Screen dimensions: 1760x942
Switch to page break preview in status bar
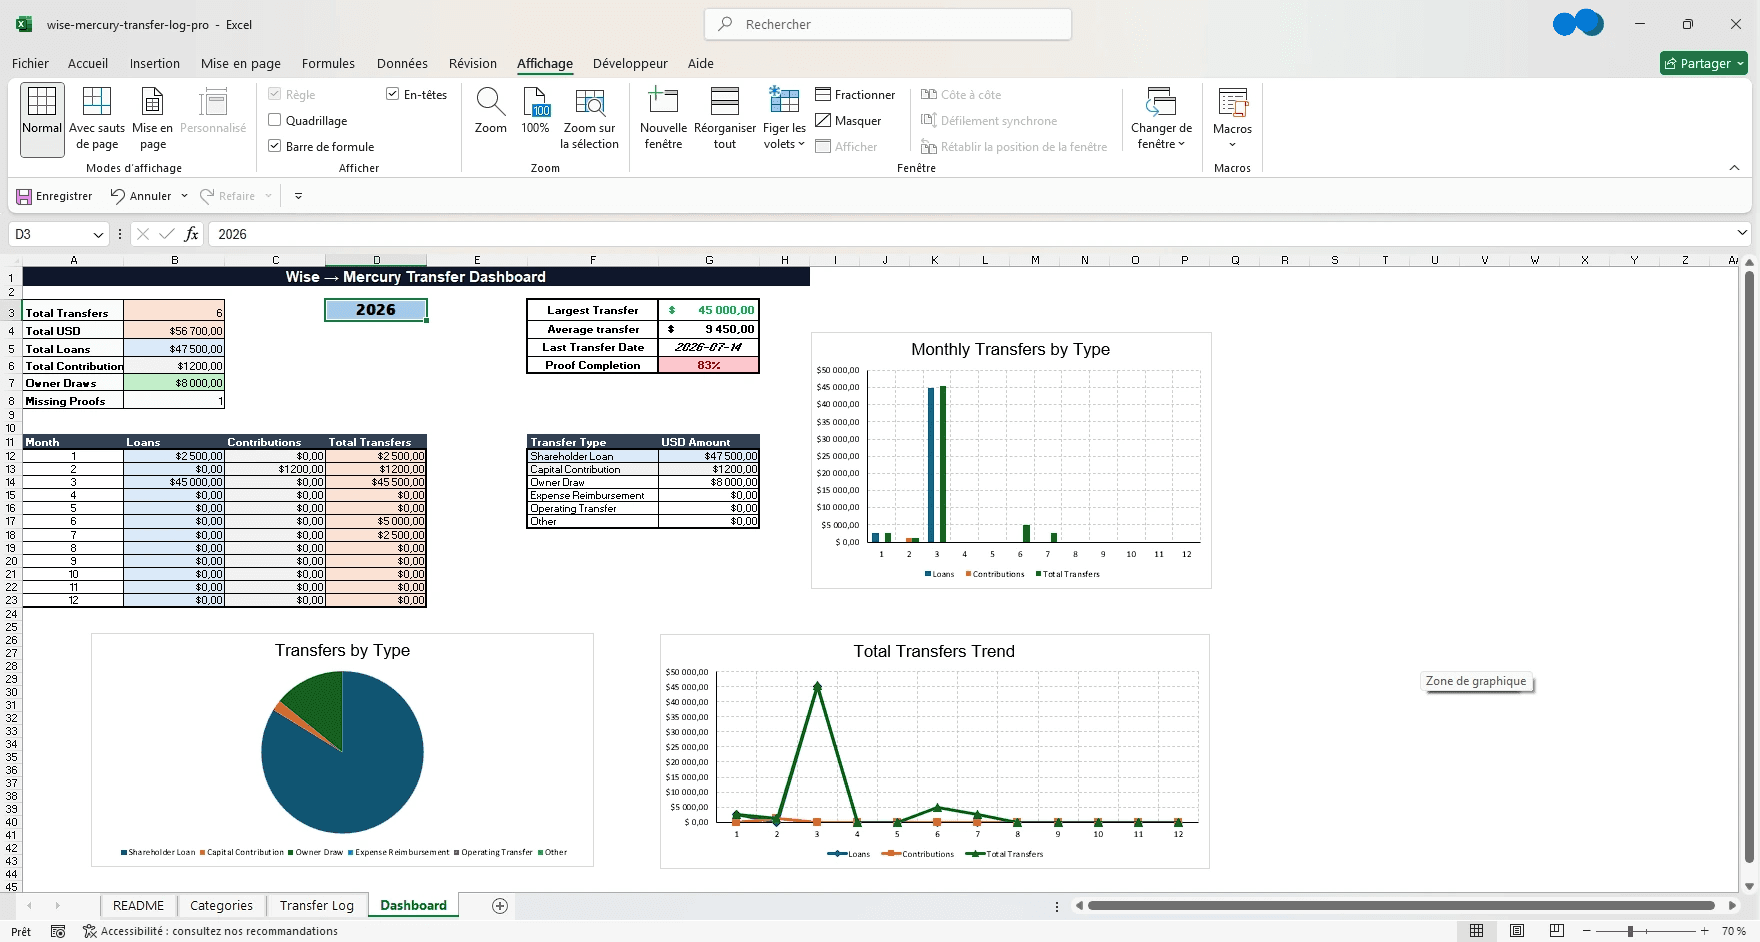(x=1556, y=931)
